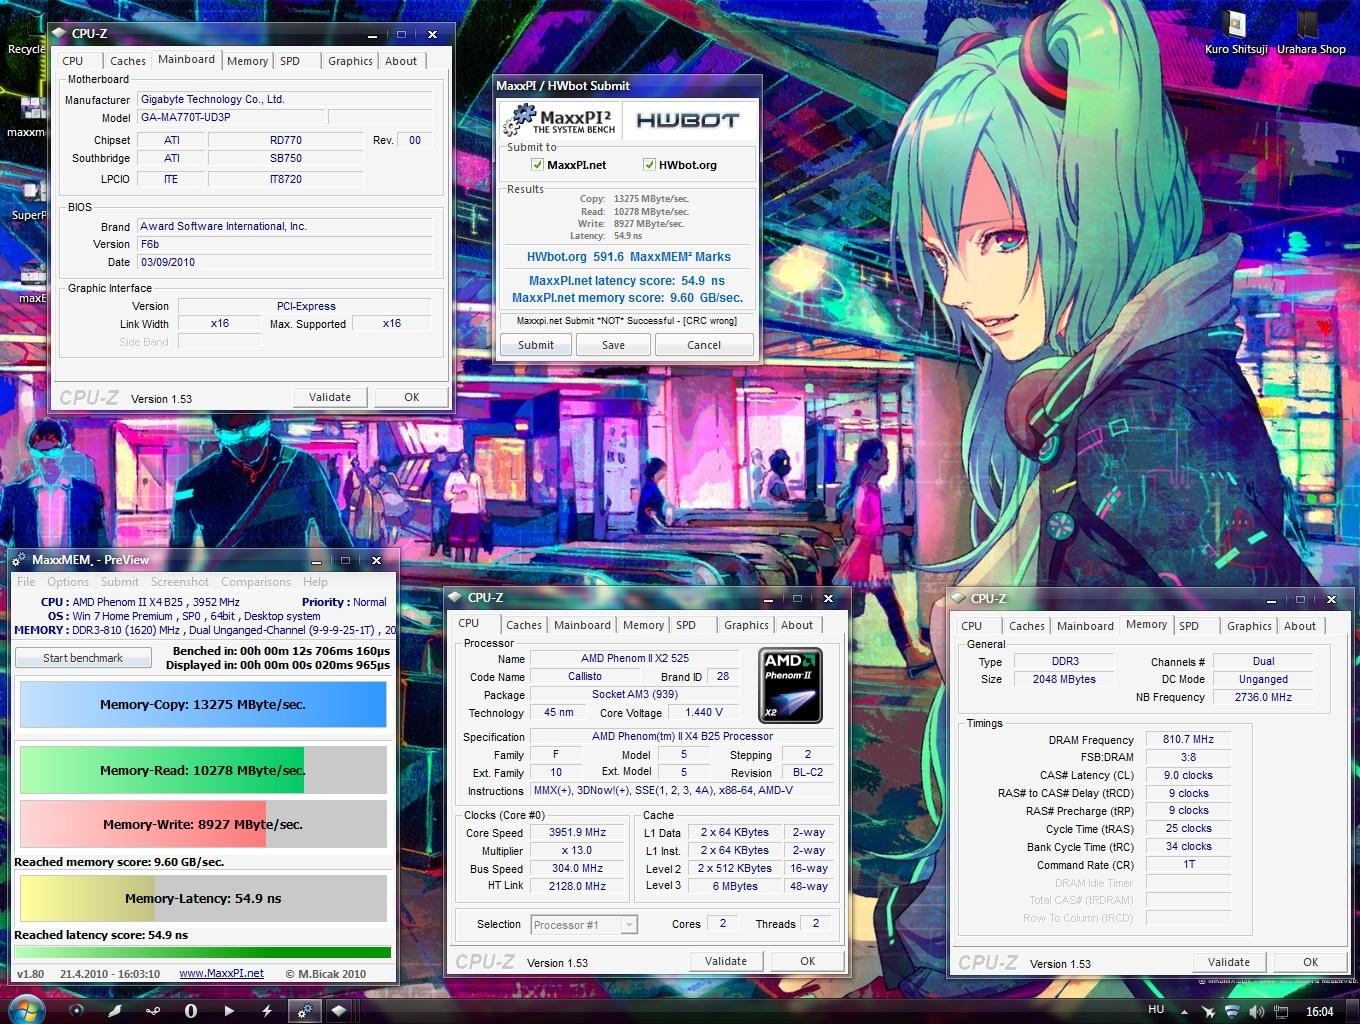Open the Comparisons menu in MaxxMEM

[x=256, y=582]
